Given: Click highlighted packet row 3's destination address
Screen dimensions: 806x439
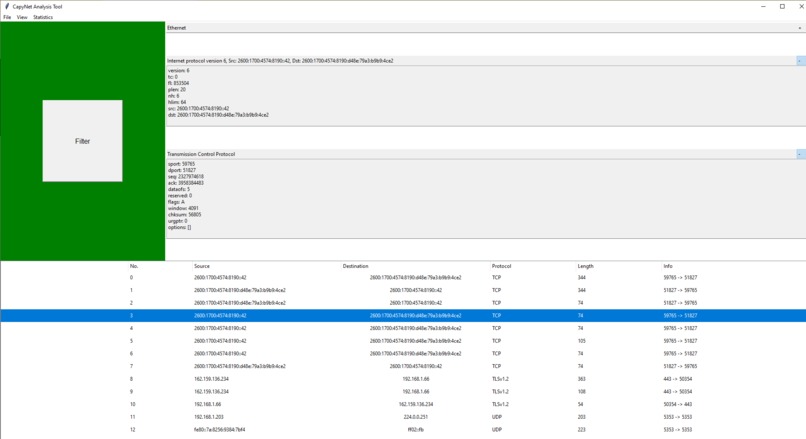Looking at the screenshot, I should pos(415,316).
